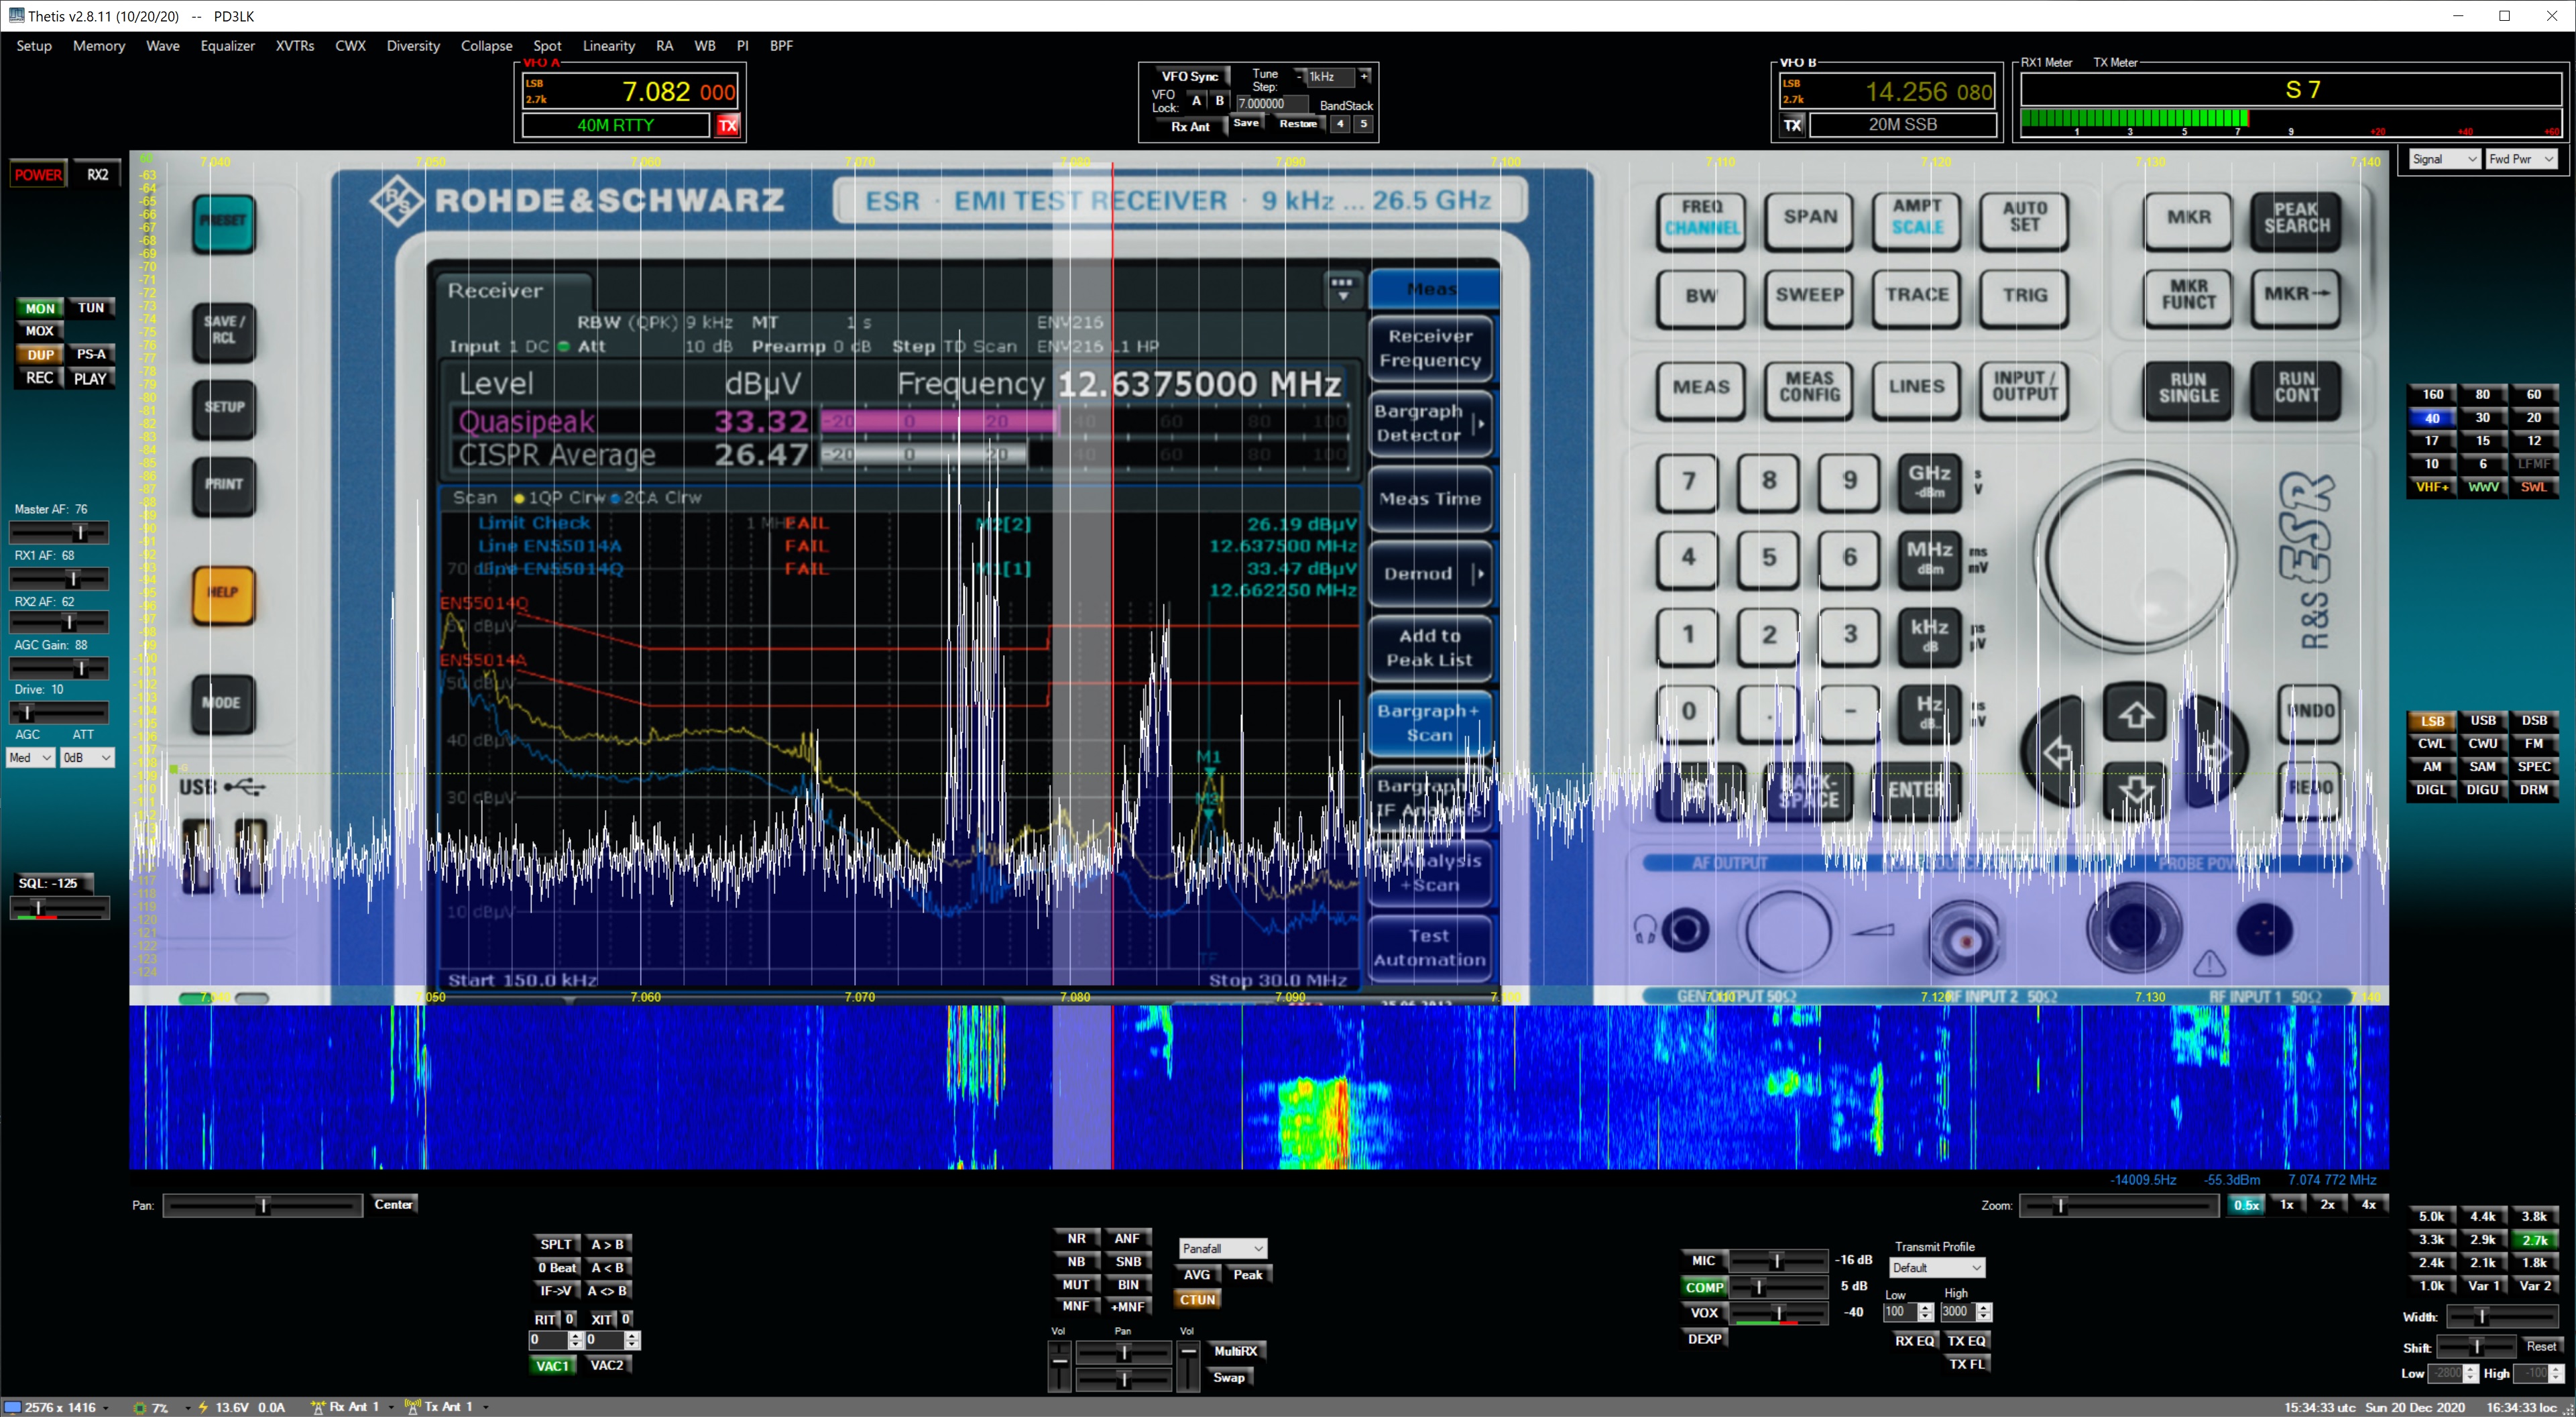Click the Tx antenna tower icon
Image resolution: width=2576 pixels, height=1417 pixels.
412,1407
